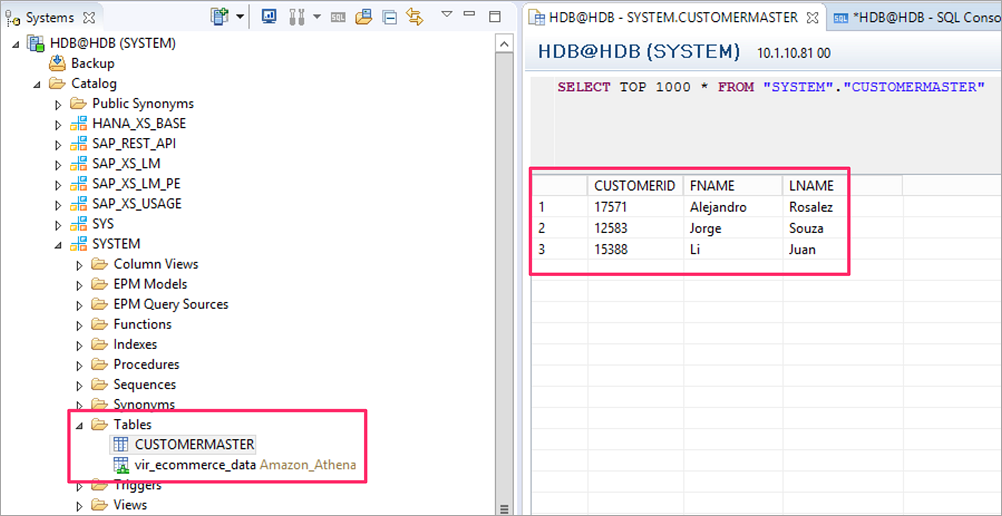Select the Souza cell

(842, 228)
